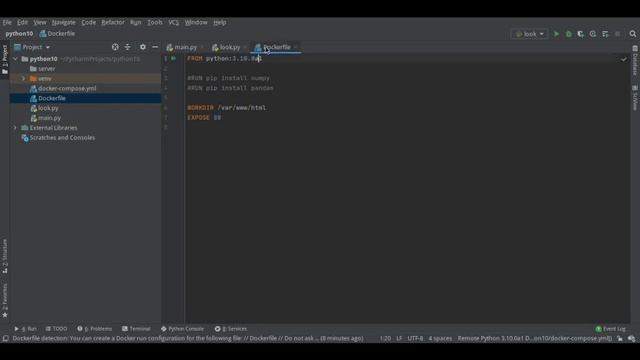Click the stop icon in run toolbar

click(618, 34)
